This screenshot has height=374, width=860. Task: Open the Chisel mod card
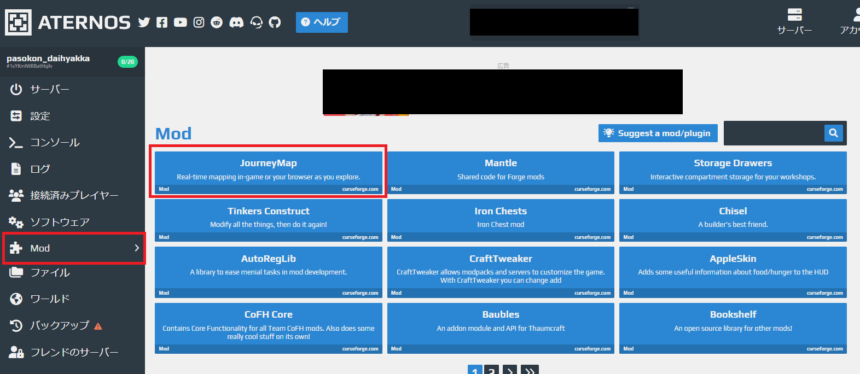(733, 220)
